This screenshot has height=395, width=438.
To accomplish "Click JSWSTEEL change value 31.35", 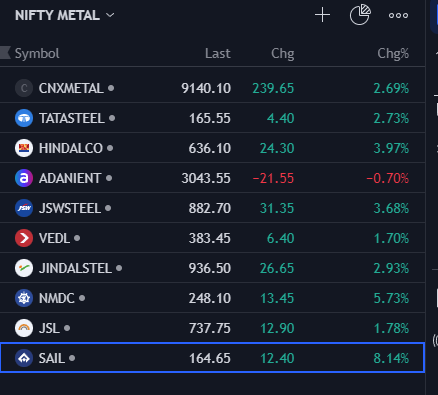I will (277, 208).
